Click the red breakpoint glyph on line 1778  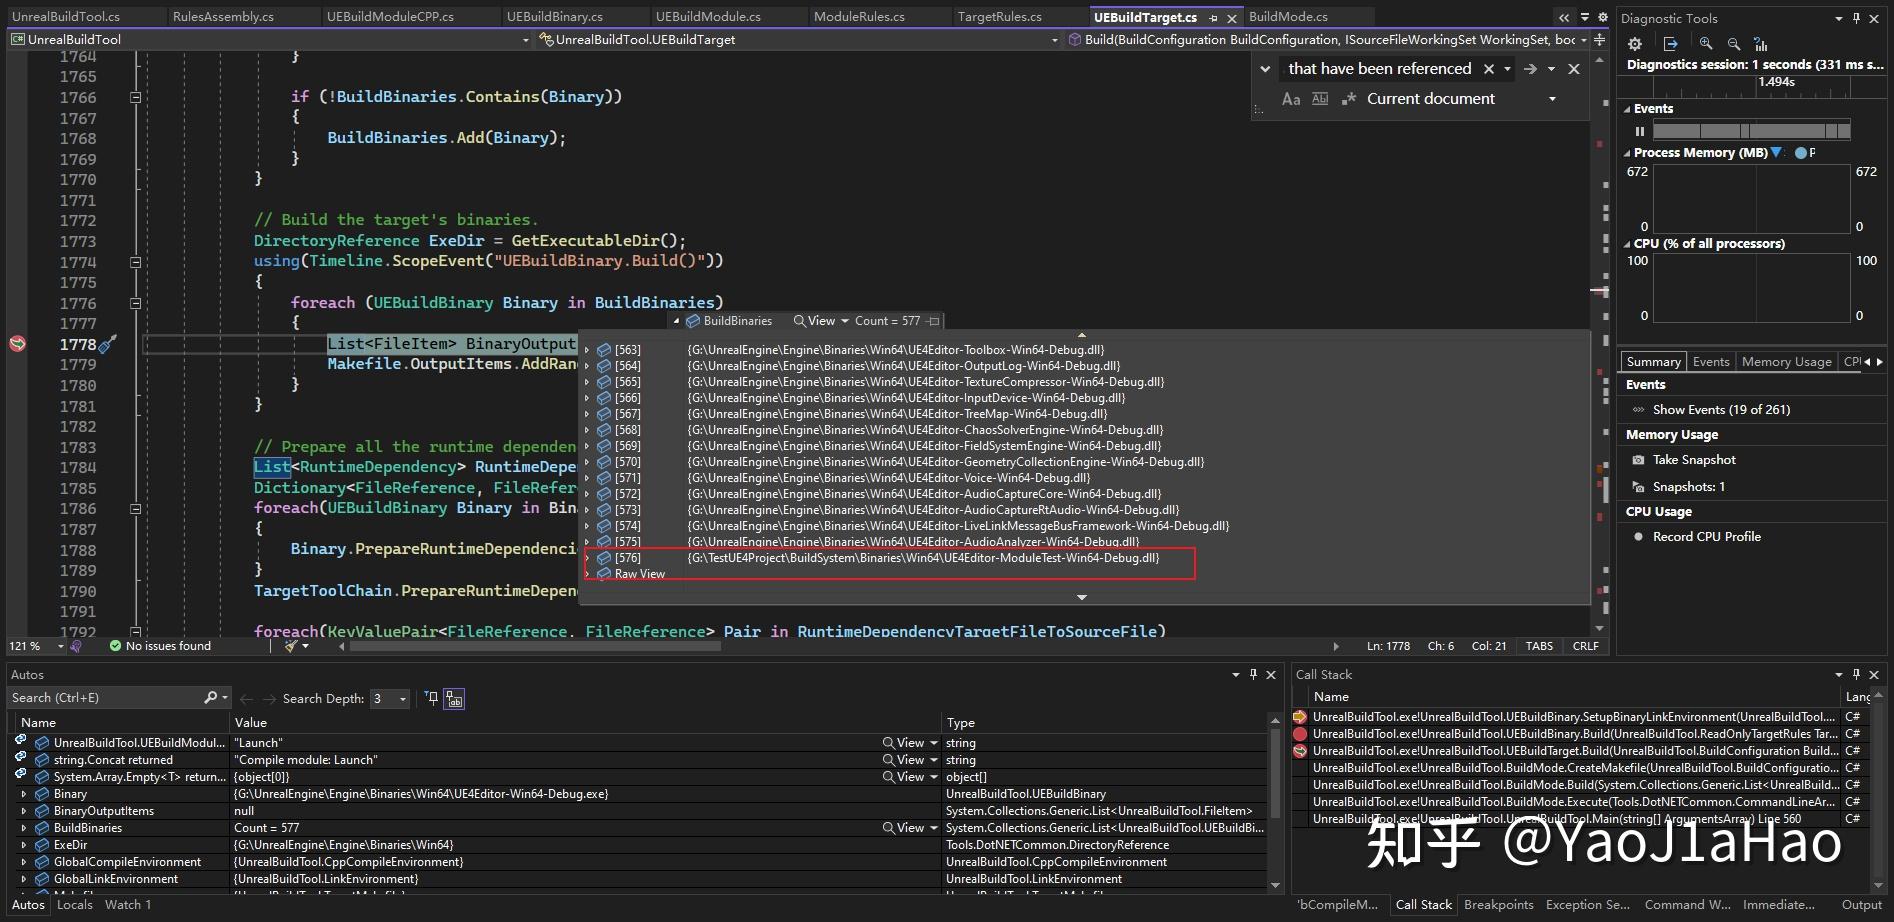coord(17,343)
